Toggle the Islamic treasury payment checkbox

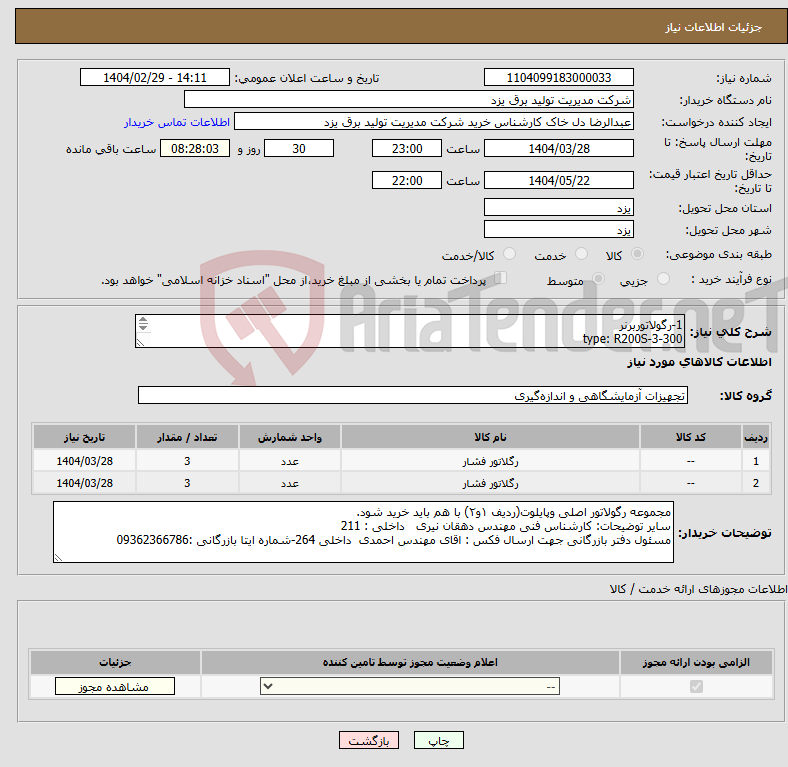pyautogui.click(x=501, y=278)
